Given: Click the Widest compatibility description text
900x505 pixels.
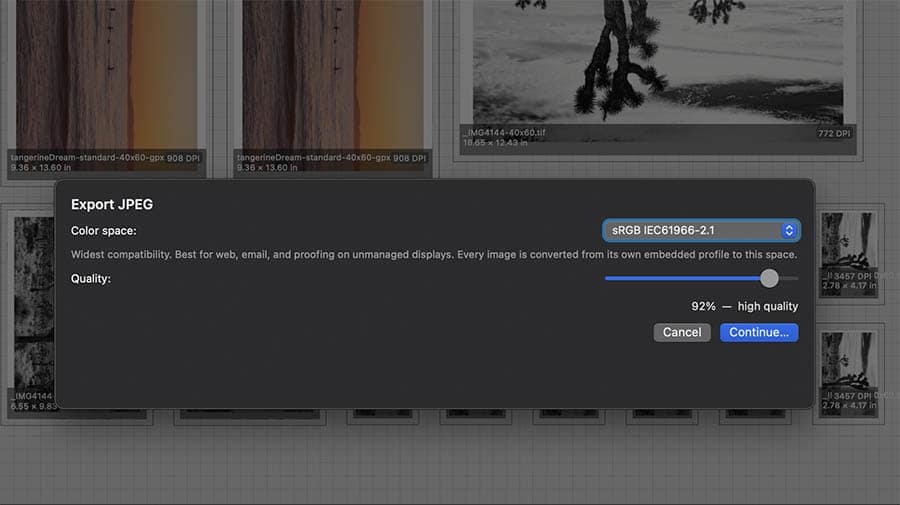Looking at the screenshot, I should [434, 254].
